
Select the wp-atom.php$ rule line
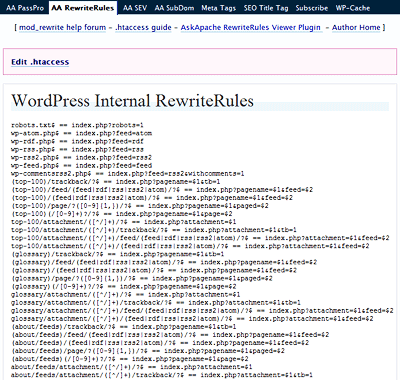[x=81, y=133]
